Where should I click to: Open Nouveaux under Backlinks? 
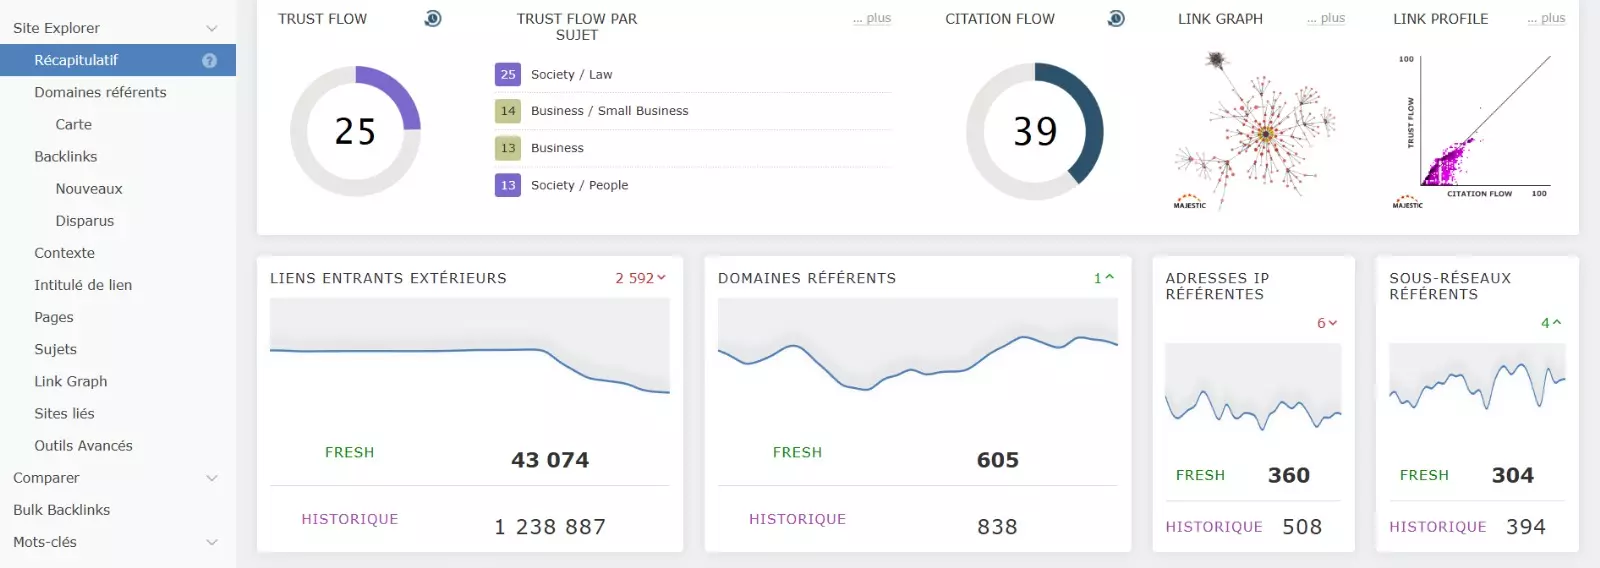pyautogui.click(x=89, y=189)
